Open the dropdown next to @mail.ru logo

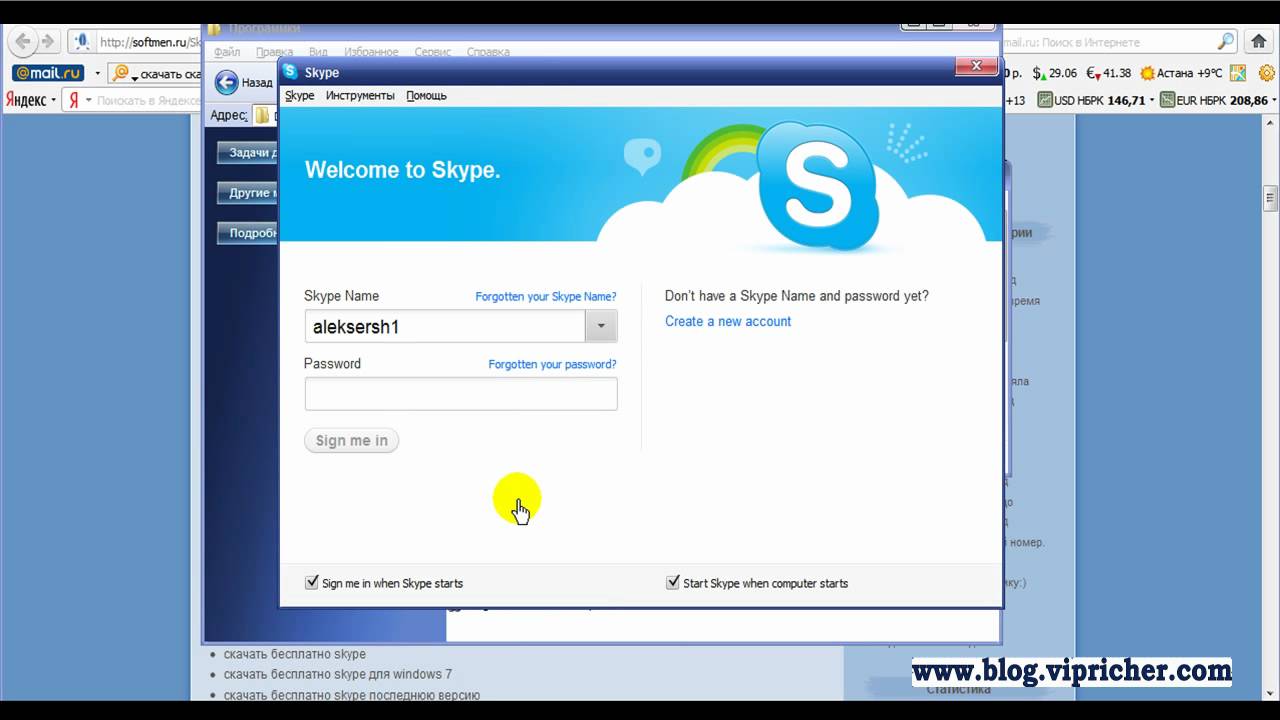click(x=97, y=73)
